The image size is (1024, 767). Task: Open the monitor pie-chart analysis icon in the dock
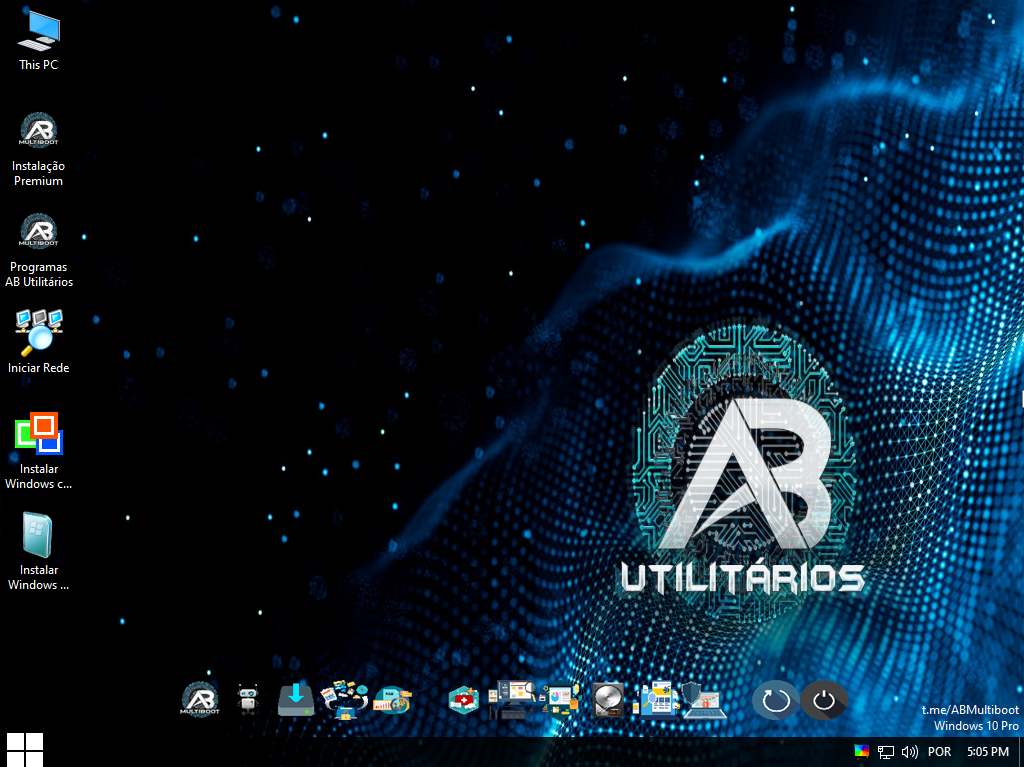[560, 700]
